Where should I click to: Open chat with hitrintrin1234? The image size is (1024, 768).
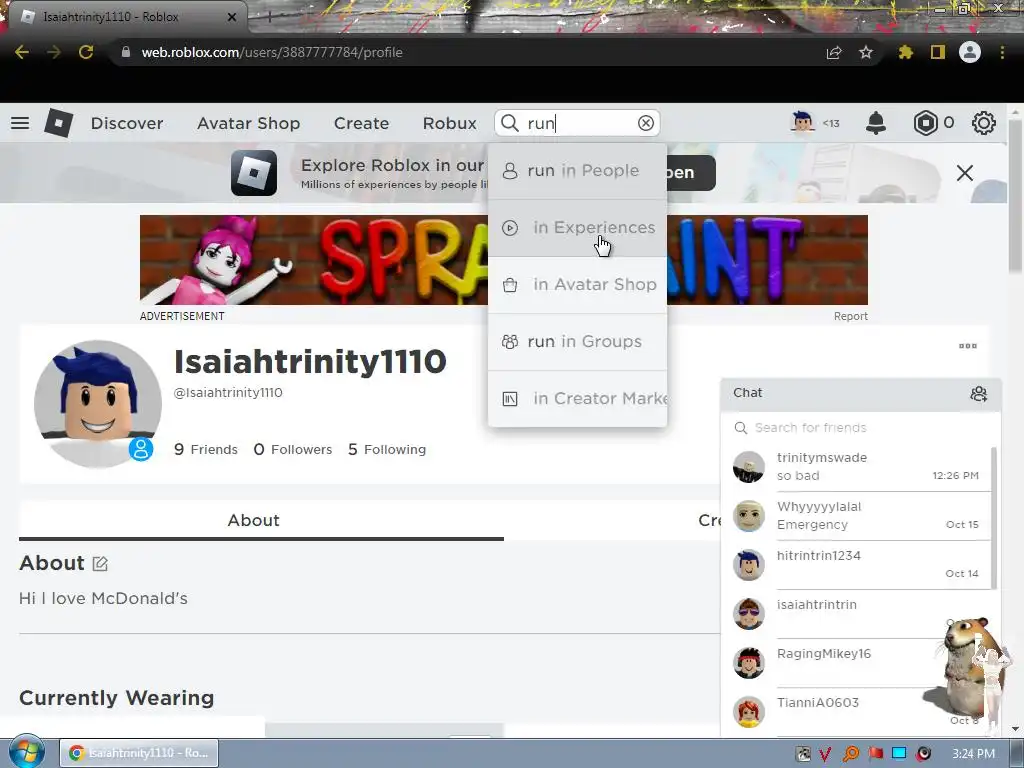pos(856,565)
